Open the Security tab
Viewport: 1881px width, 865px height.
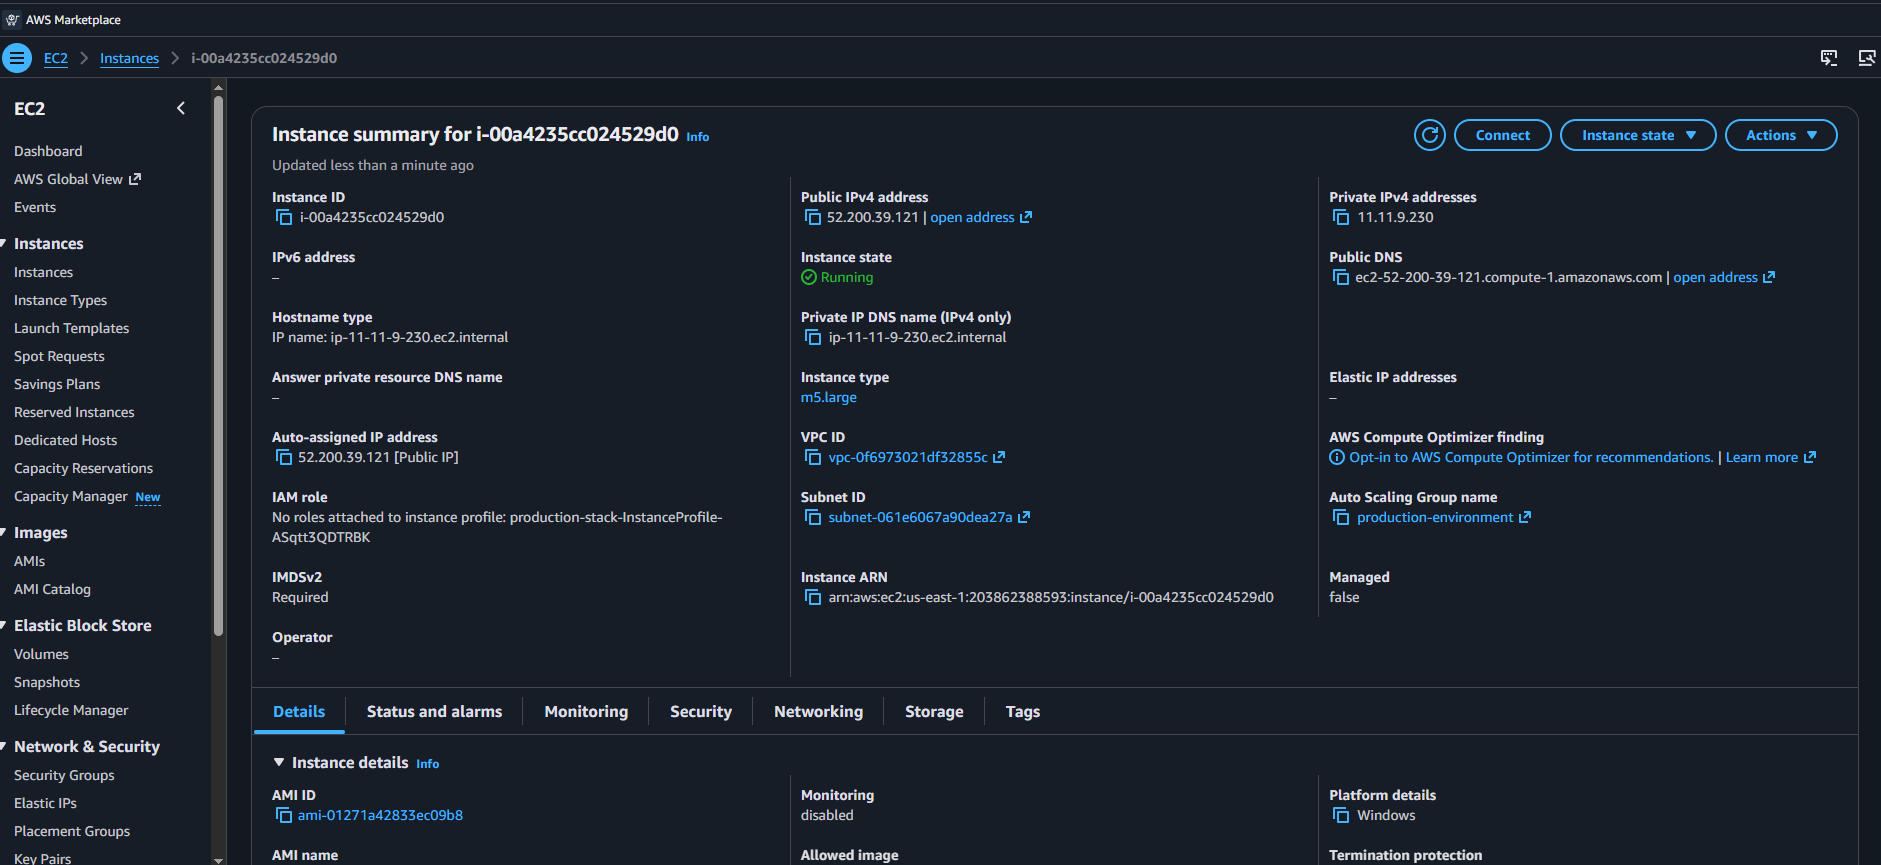coord(701,711)
